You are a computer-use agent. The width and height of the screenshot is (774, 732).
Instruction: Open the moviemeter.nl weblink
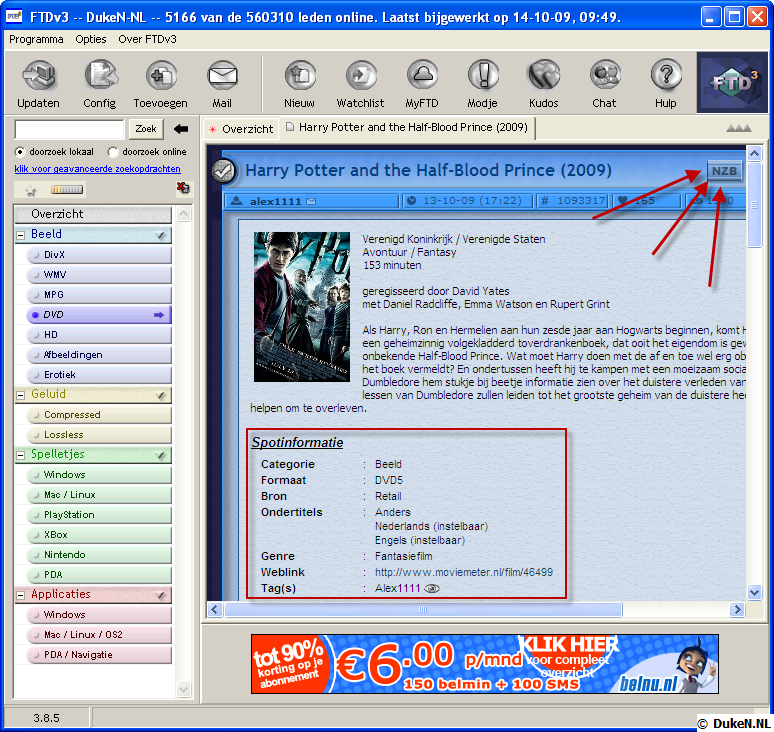tap(464, 572)
